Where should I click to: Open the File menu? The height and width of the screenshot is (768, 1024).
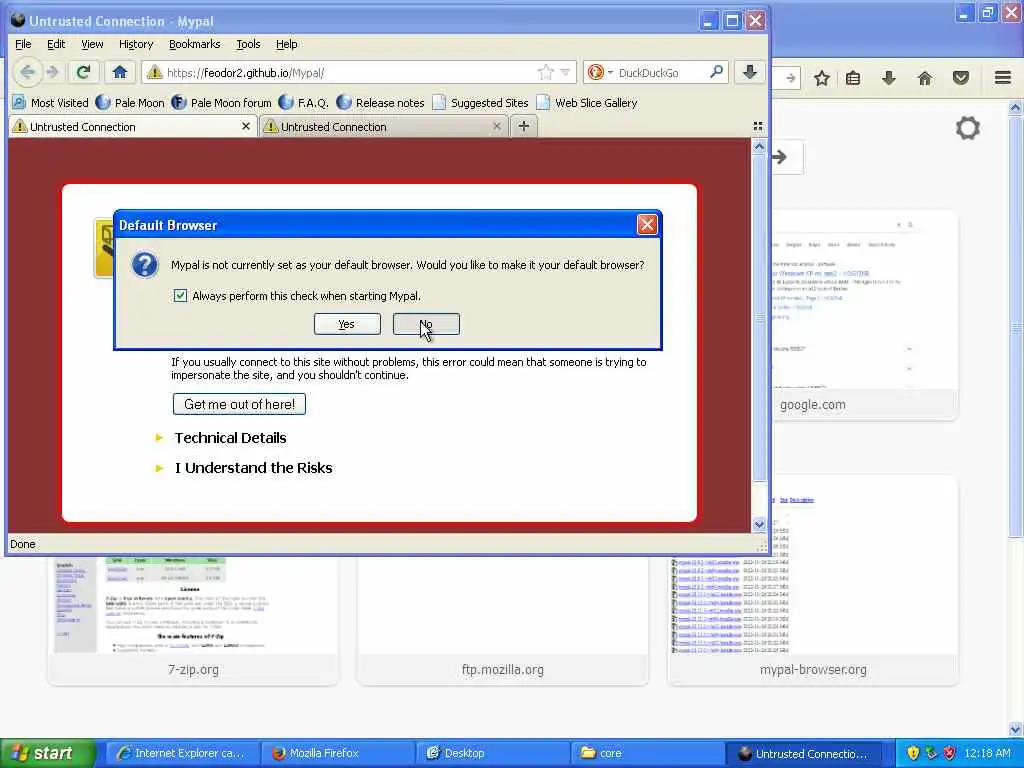point(24,44)
